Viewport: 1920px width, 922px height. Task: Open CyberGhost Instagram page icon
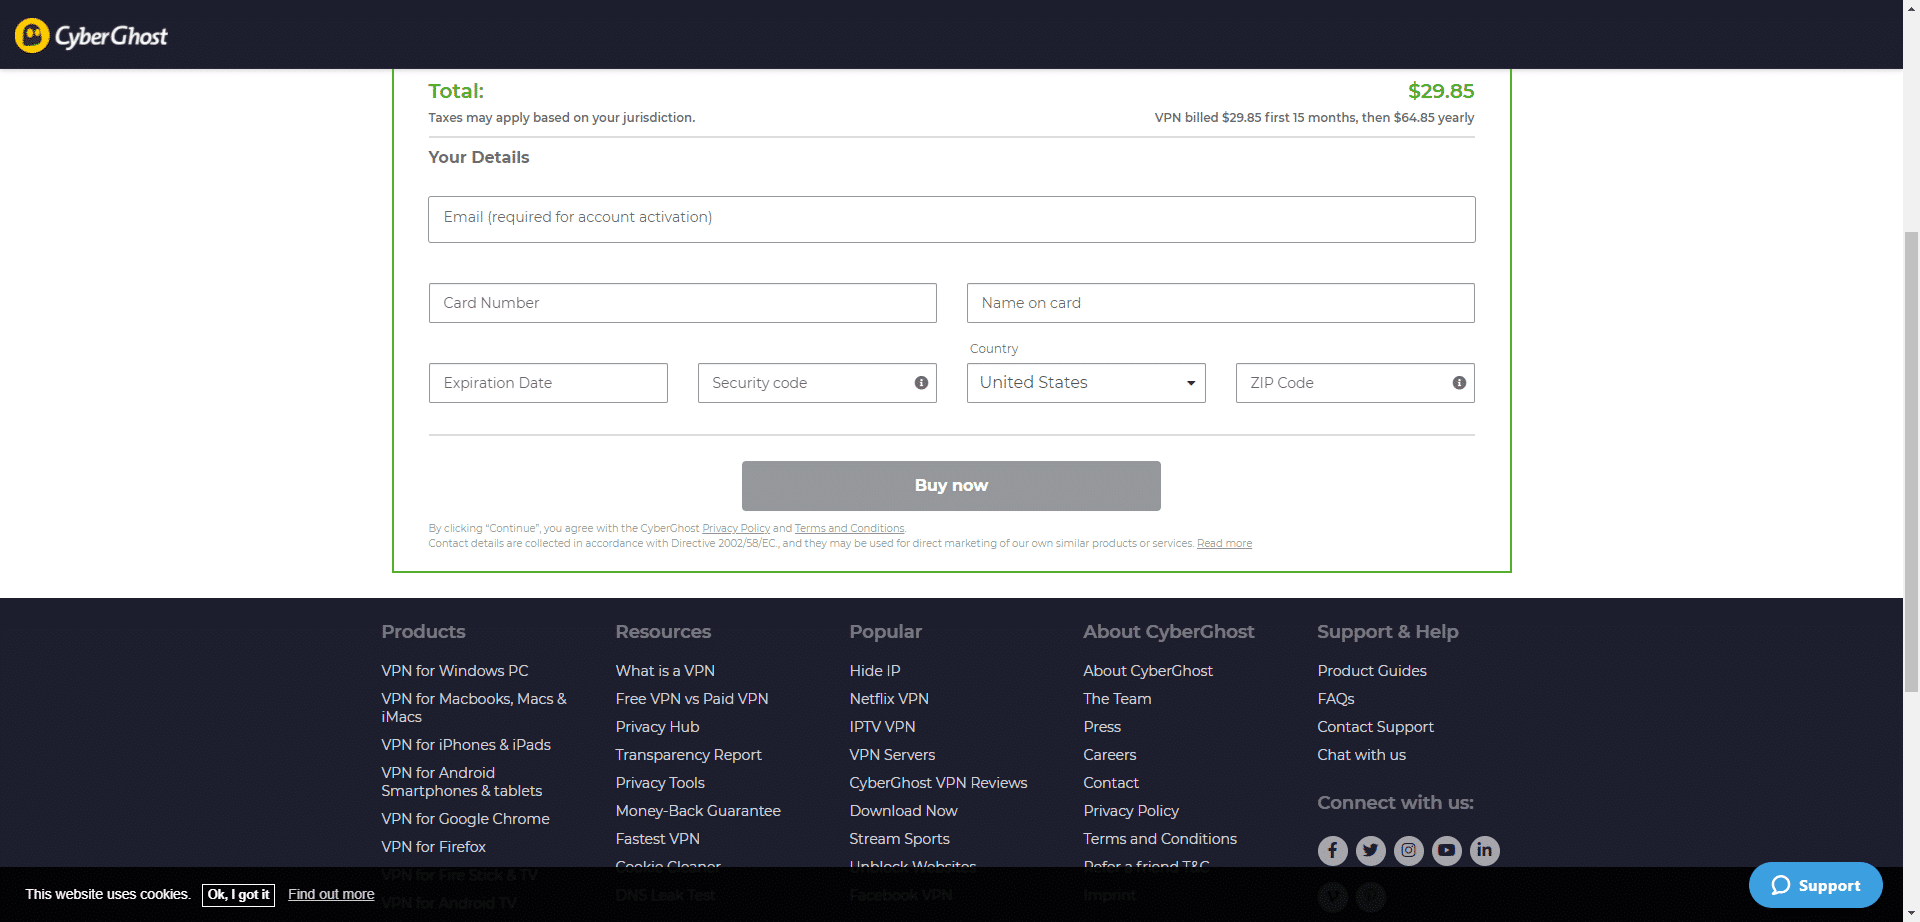point(1408,850)
